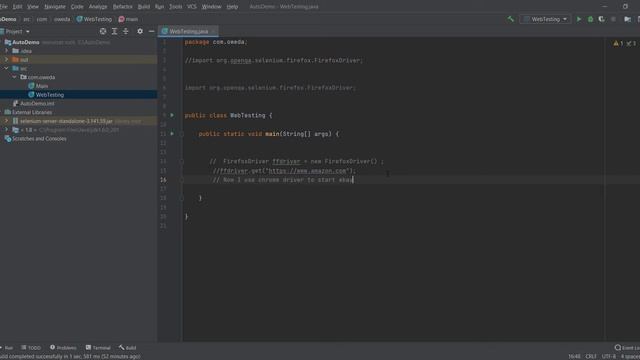Open the Navigate menu

click(55, 7)
